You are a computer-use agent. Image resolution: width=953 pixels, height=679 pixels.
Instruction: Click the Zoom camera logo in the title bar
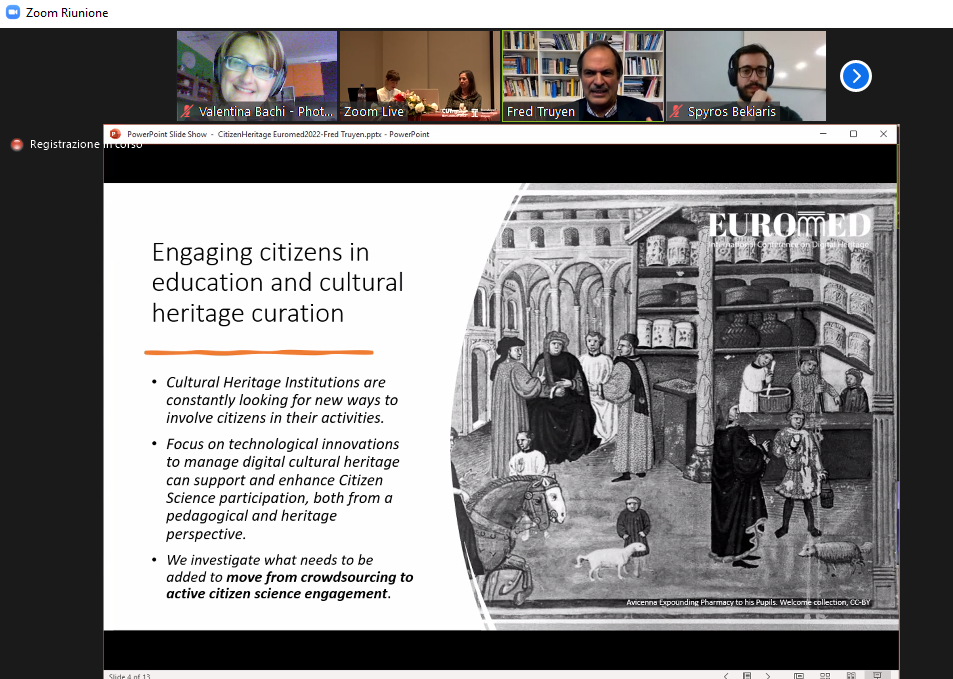point(13,12)
